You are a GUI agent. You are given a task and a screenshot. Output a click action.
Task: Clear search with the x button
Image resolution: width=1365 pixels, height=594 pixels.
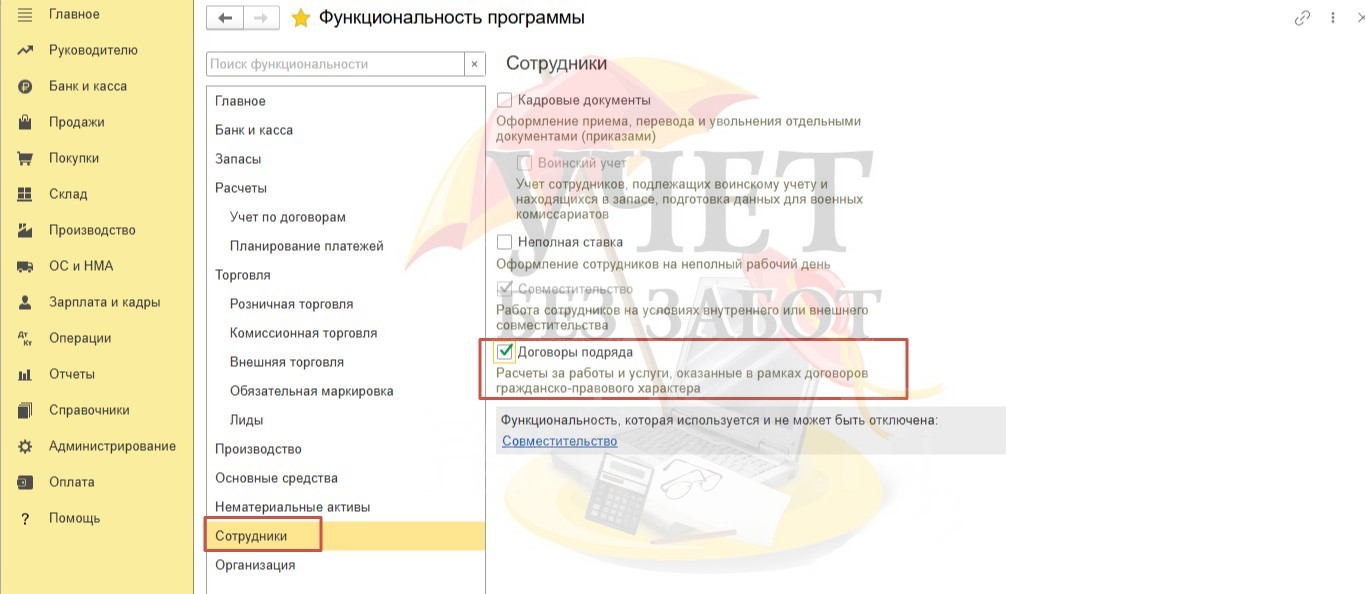(x=475, y=64)
